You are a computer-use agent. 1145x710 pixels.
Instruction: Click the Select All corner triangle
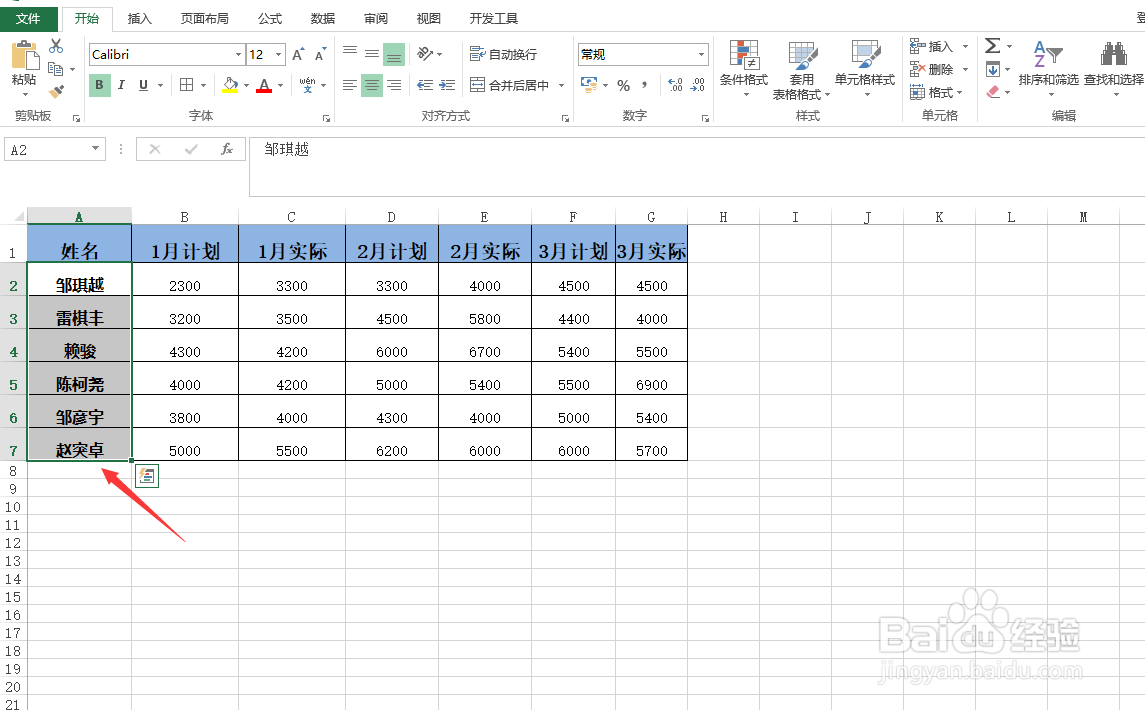pos(19,216)
